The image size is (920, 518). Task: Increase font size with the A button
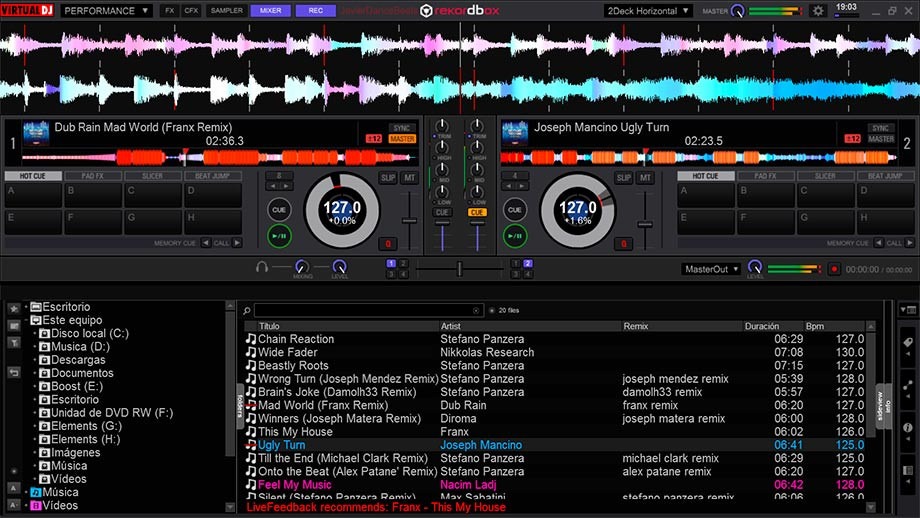click(x=14, y=487)
